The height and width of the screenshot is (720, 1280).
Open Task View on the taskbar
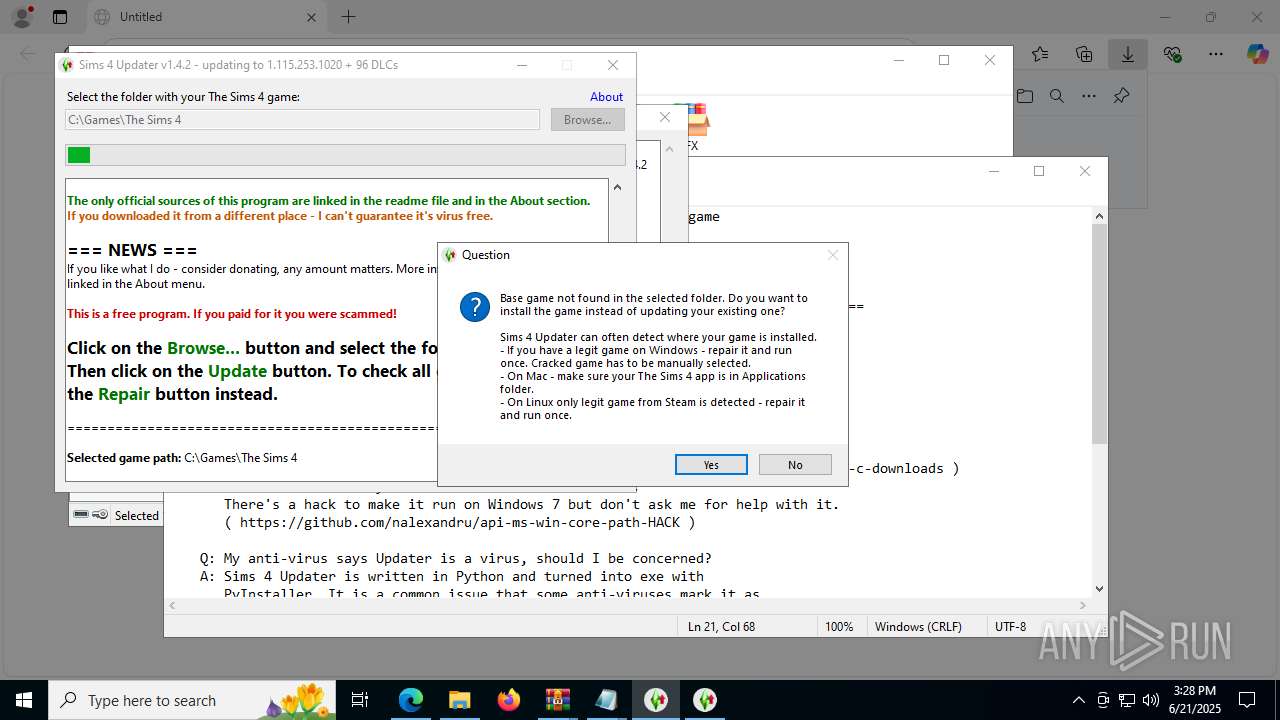[x=361, y=700]
